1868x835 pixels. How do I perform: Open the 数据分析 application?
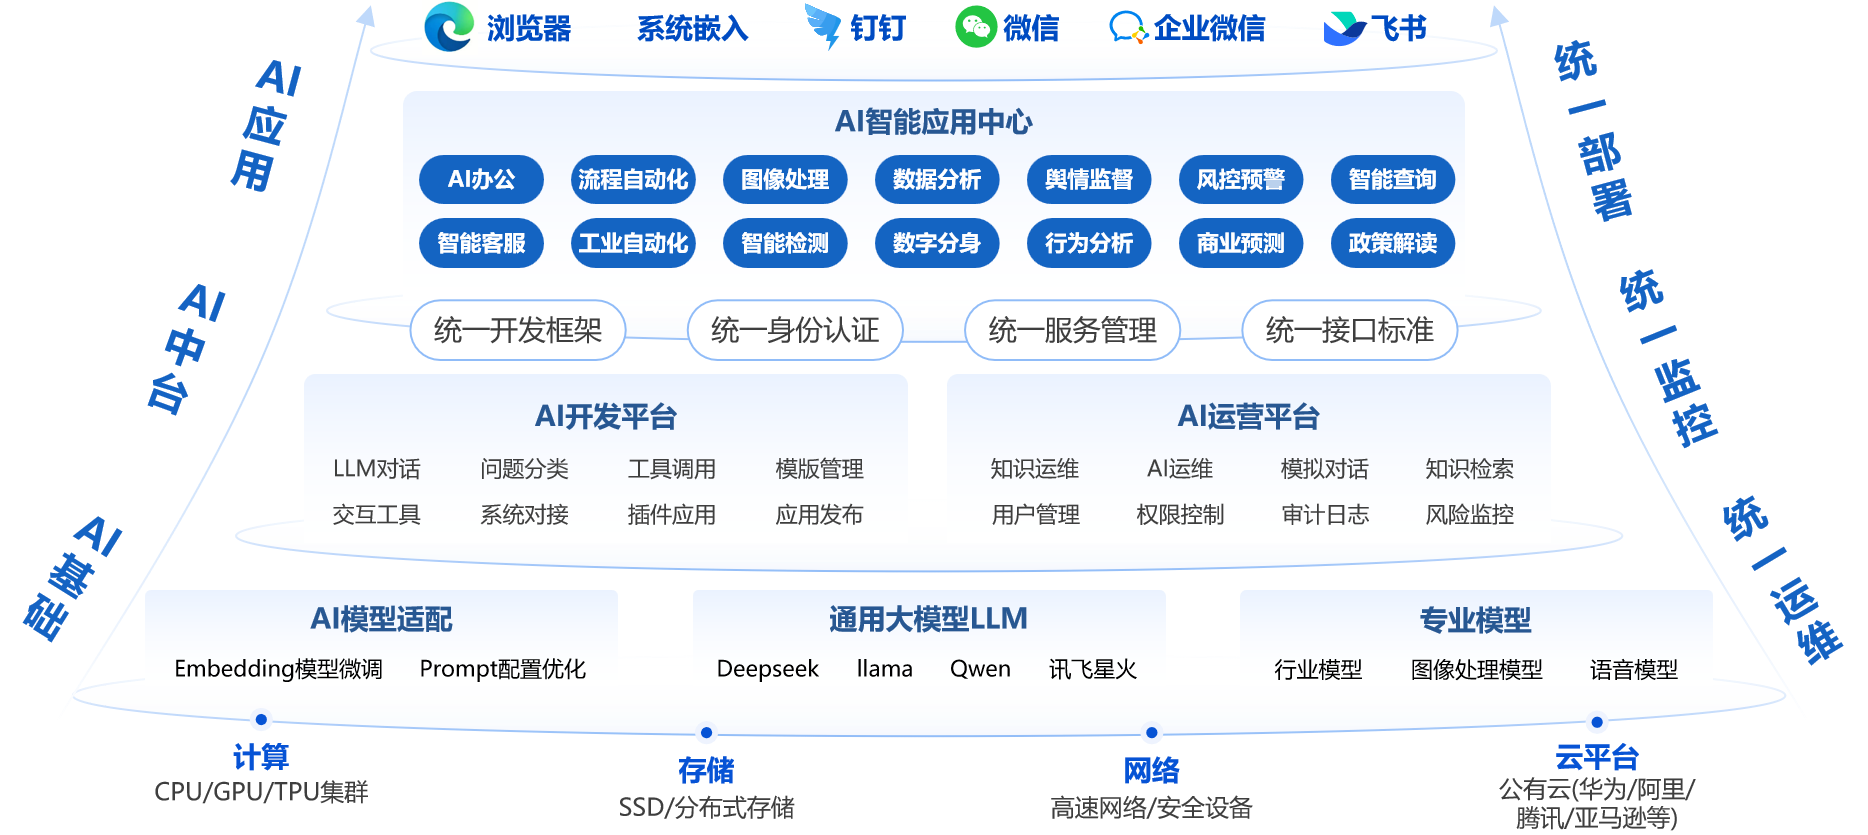(937, 180)
